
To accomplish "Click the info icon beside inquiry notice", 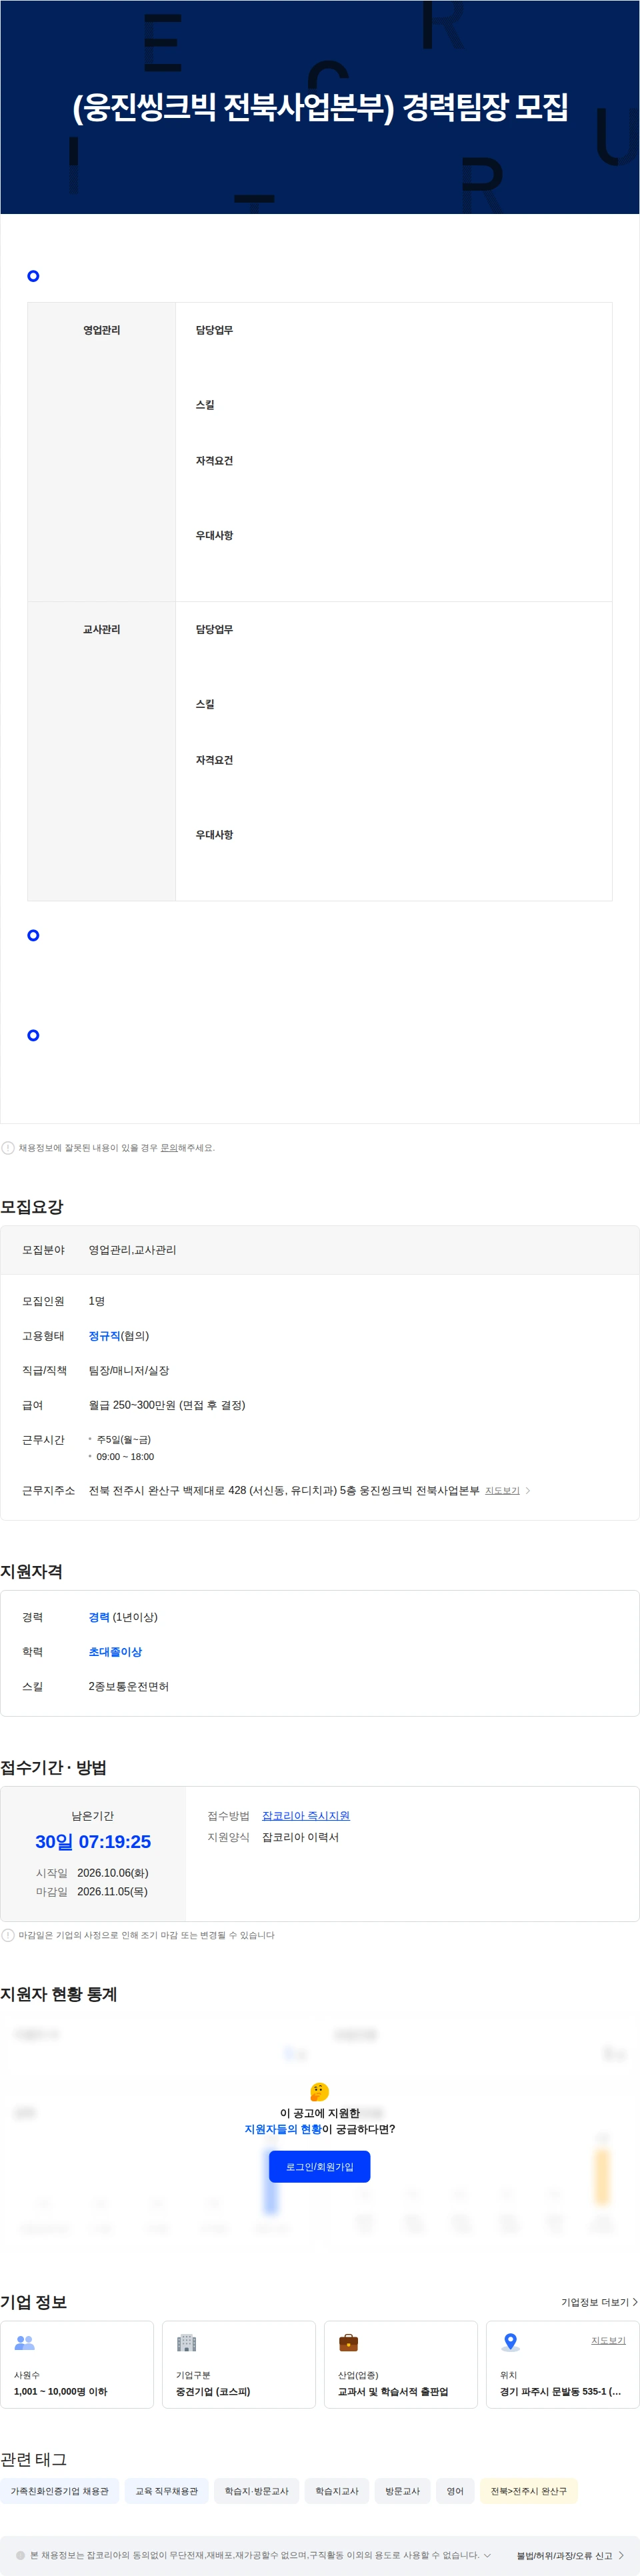I will pos(8,1148).
